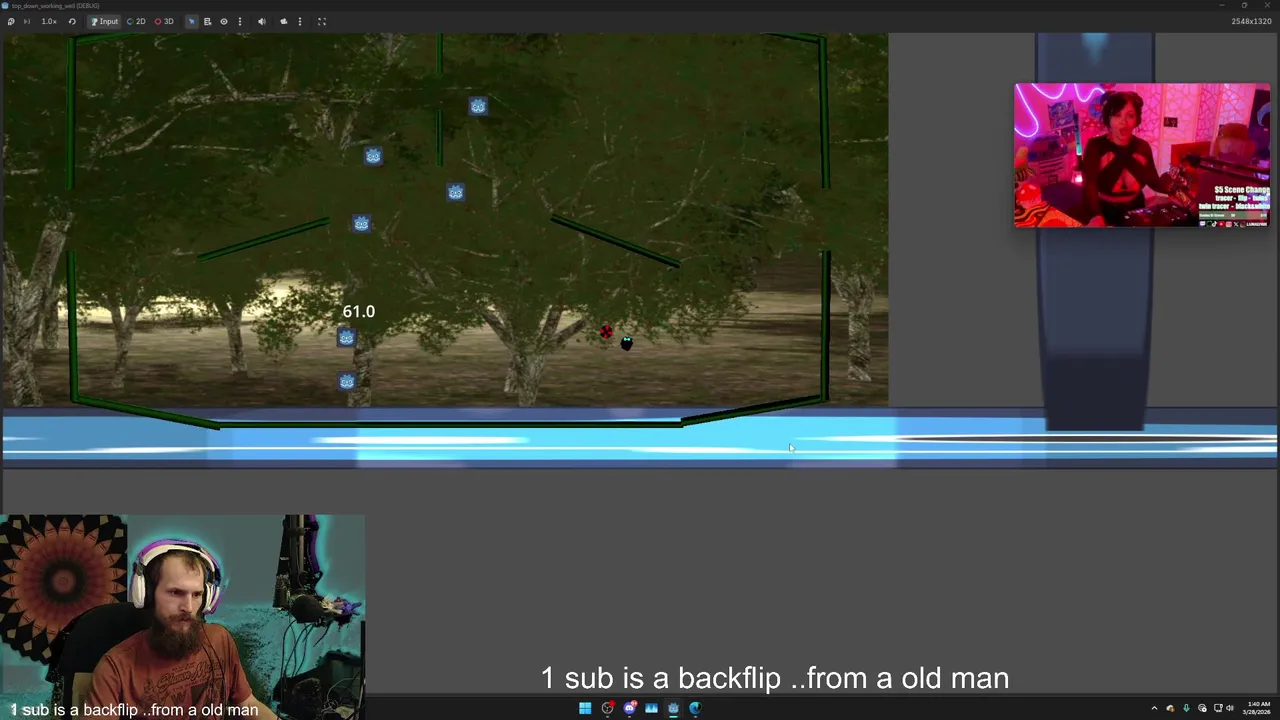Open the taskbar clock showing 1:40 AM
Viewport: 1280px width, 720px height.
tap(1258, 708)
